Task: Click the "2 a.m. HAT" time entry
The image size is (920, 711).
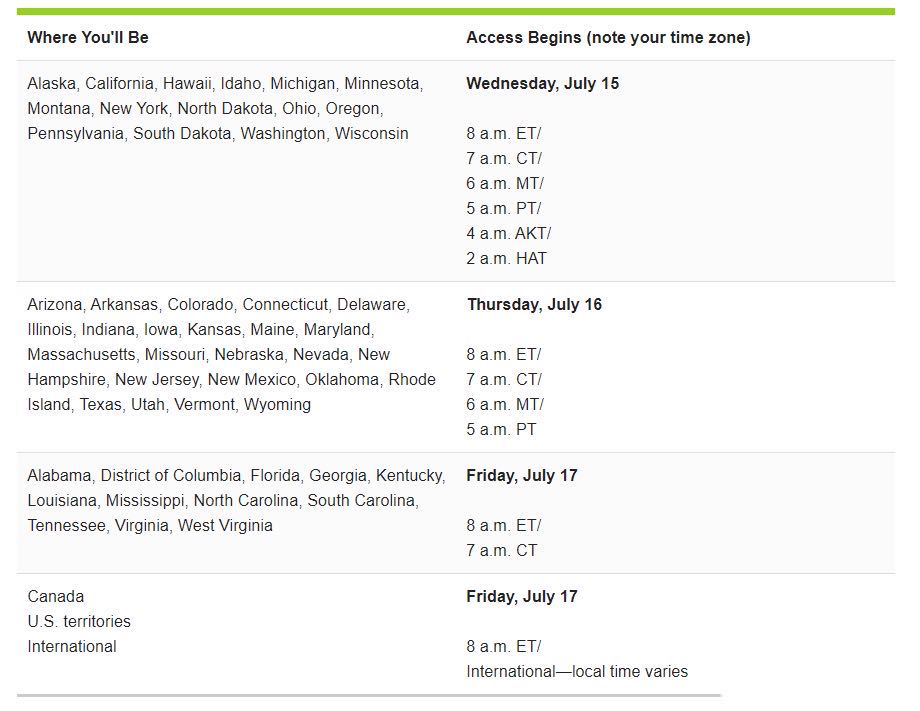Action: [x=506, y=259]
